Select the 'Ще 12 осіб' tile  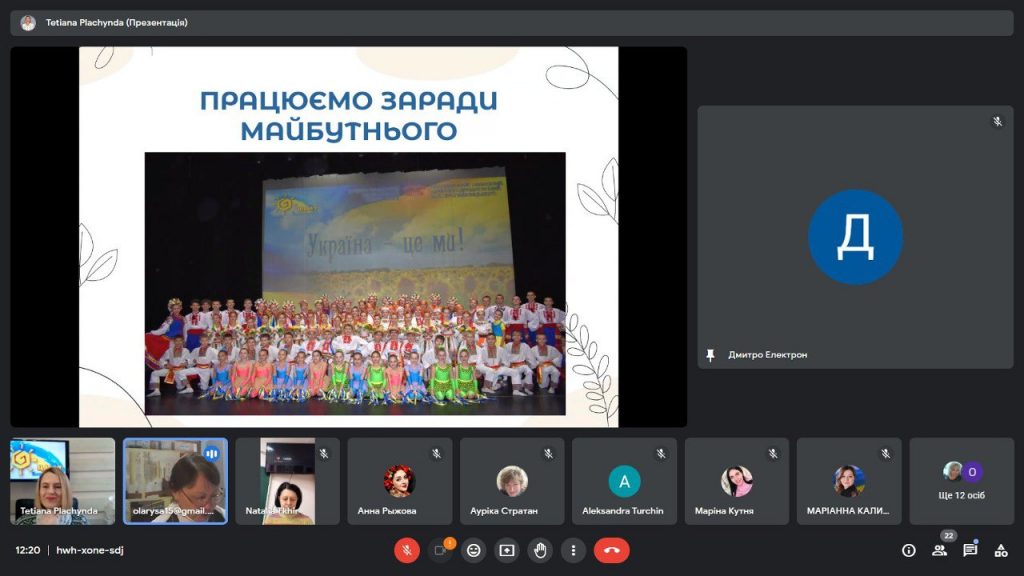[962, 481]
